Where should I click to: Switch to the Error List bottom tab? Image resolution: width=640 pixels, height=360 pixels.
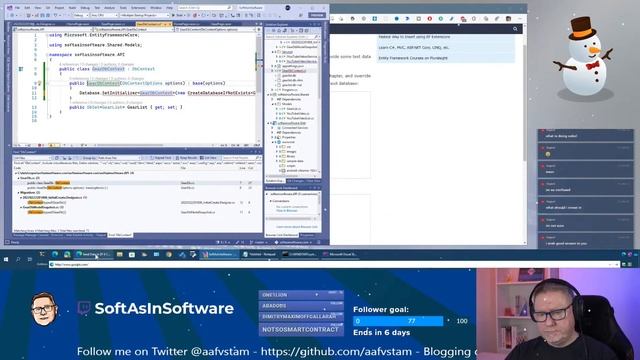57,235
